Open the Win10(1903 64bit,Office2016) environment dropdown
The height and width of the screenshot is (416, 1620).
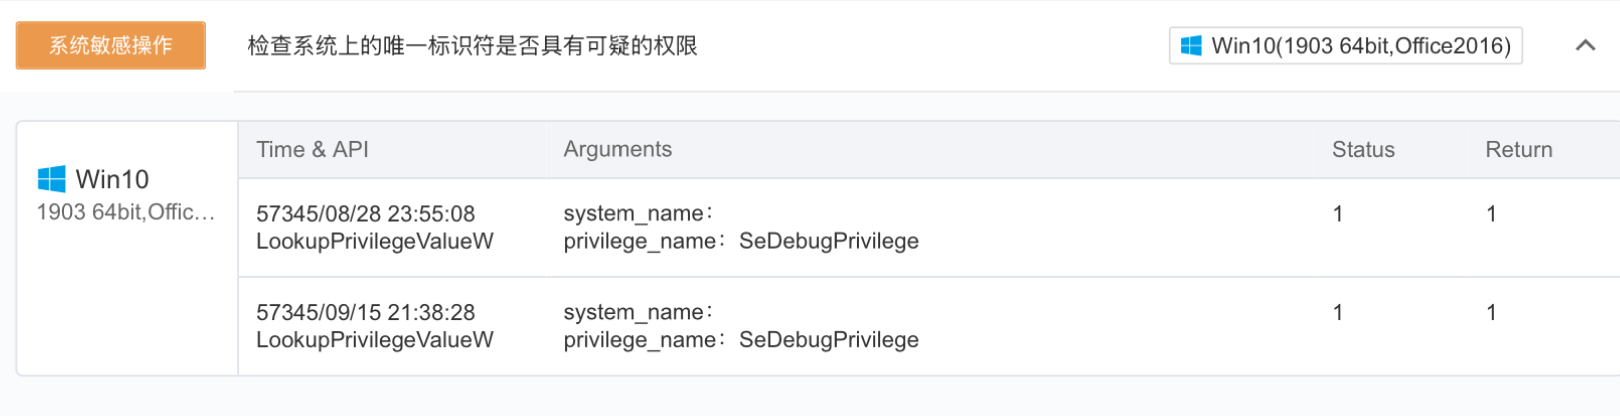pyautogui.click(x=1345, y=46)
